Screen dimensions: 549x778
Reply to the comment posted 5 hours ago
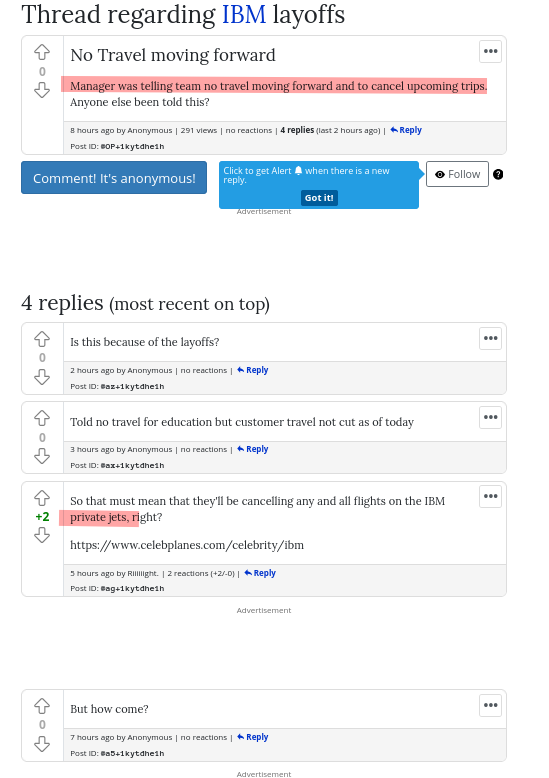click(x=260, y=573)
